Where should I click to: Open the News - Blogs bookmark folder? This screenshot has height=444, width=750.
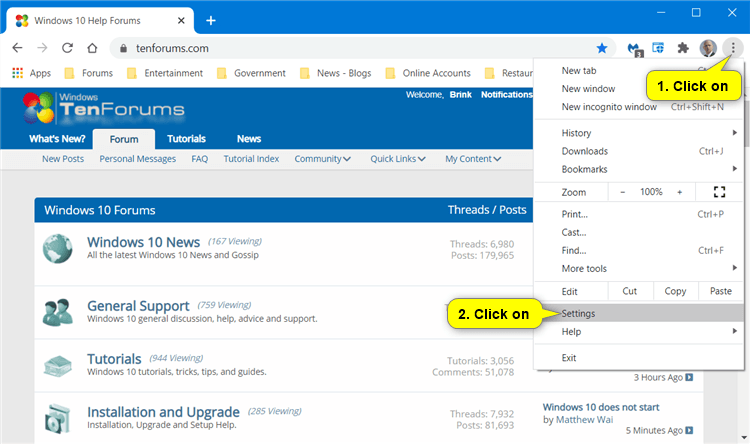point(335,73)
